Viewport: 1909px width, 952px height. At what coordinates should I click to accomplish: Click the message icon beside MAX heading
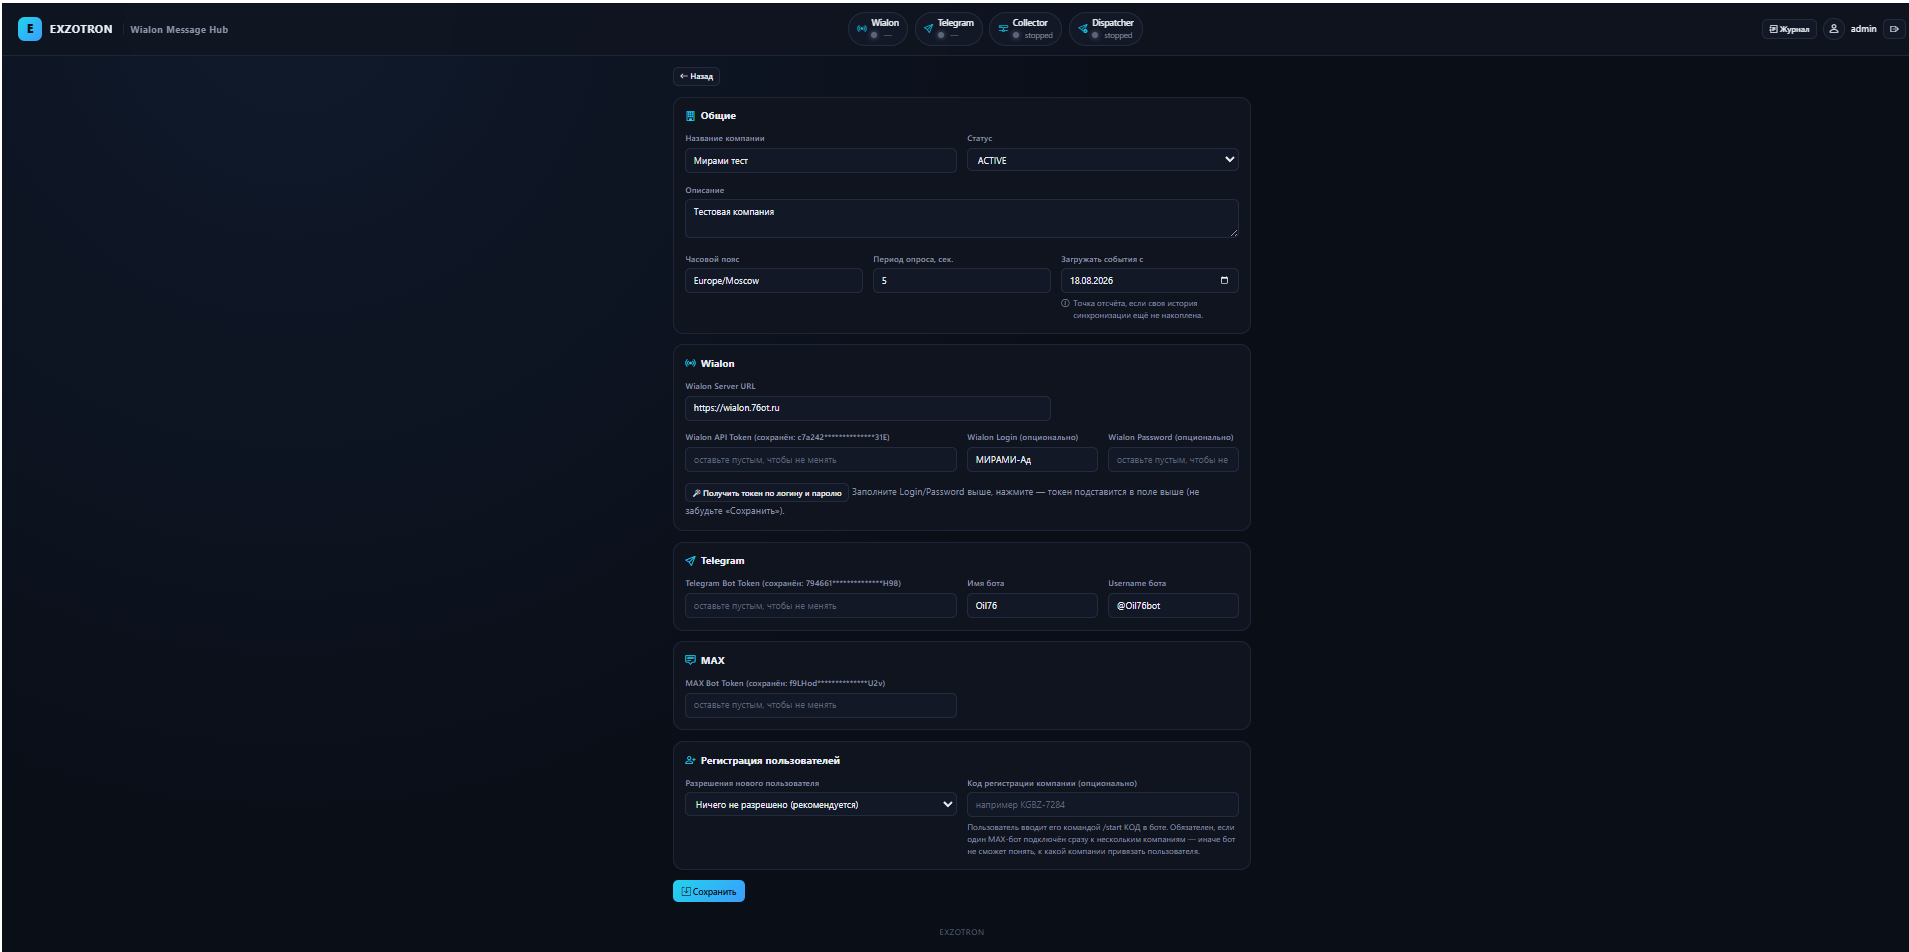[x=690, y=661]
